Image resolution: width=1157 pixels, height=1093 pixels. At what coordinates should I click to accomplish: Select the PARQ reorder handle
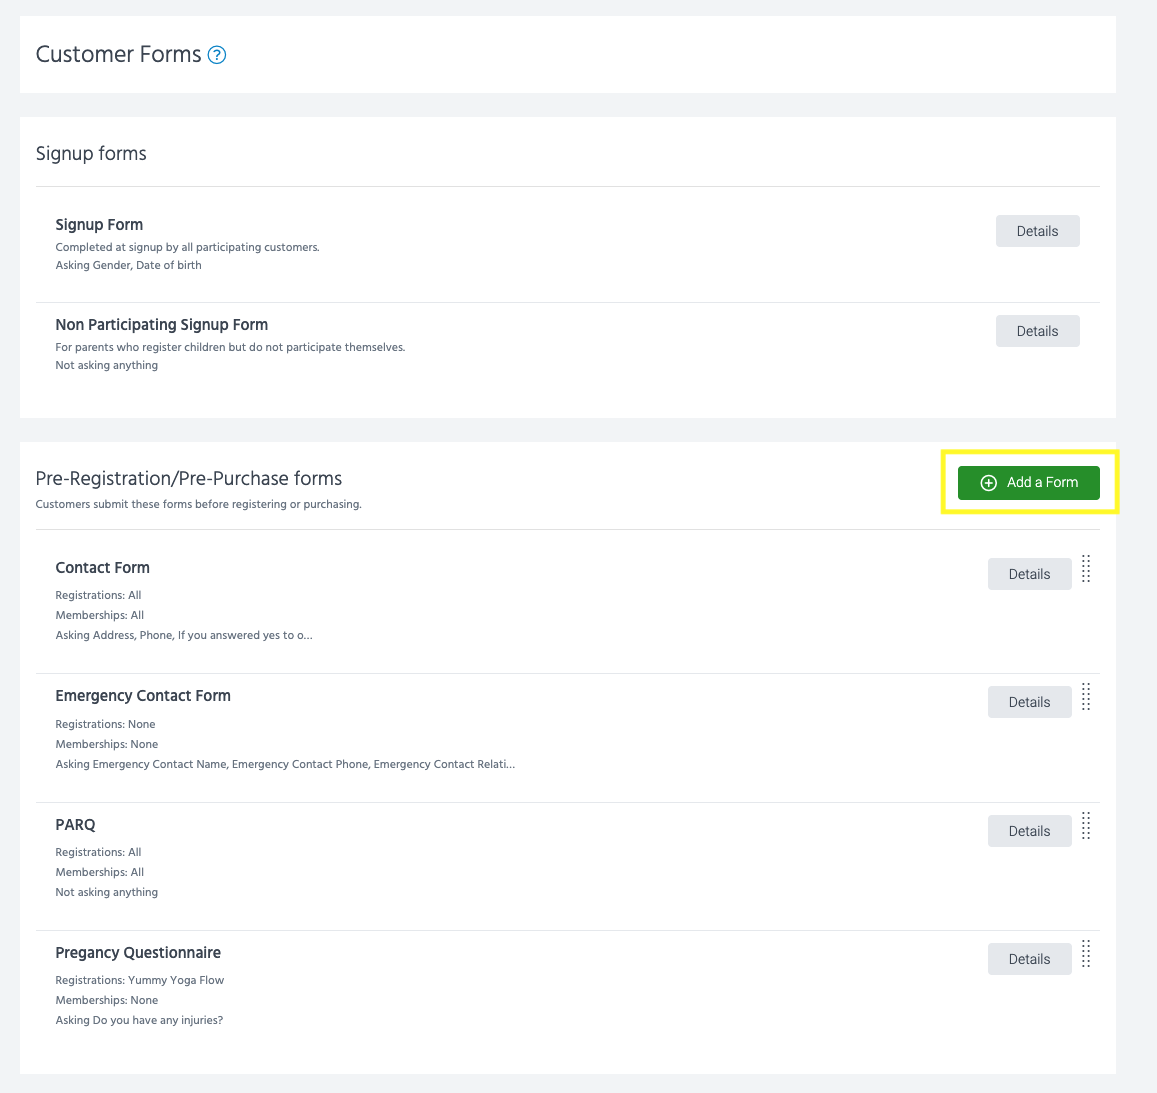1086,826
